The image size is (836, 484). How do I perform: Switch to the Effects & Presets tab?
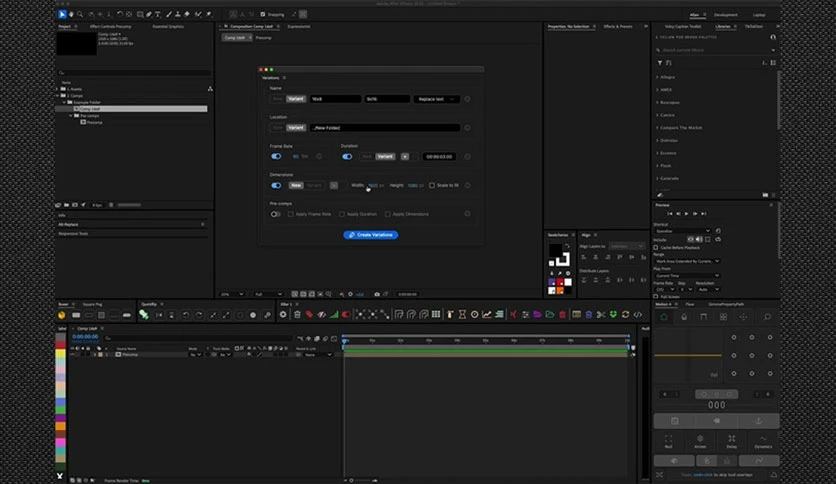(618, 27)
